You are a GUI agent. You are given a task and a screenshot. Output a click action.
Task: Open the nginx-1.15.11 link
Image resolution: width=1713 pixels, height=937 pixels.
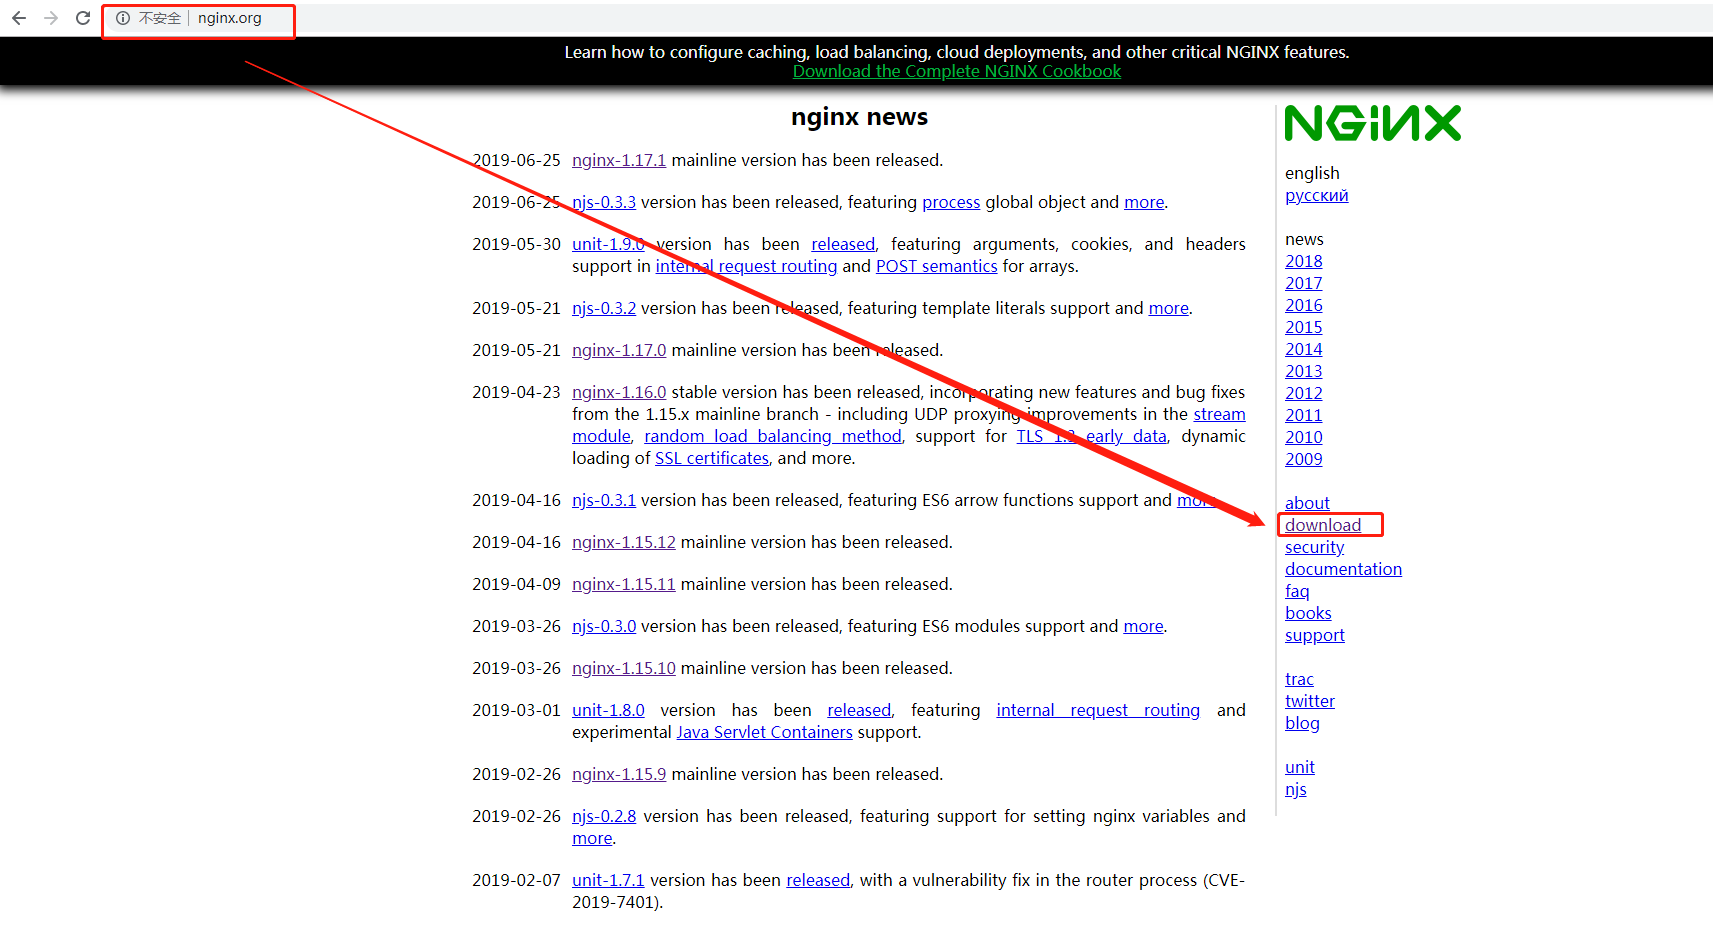click(x=623, y=584)
